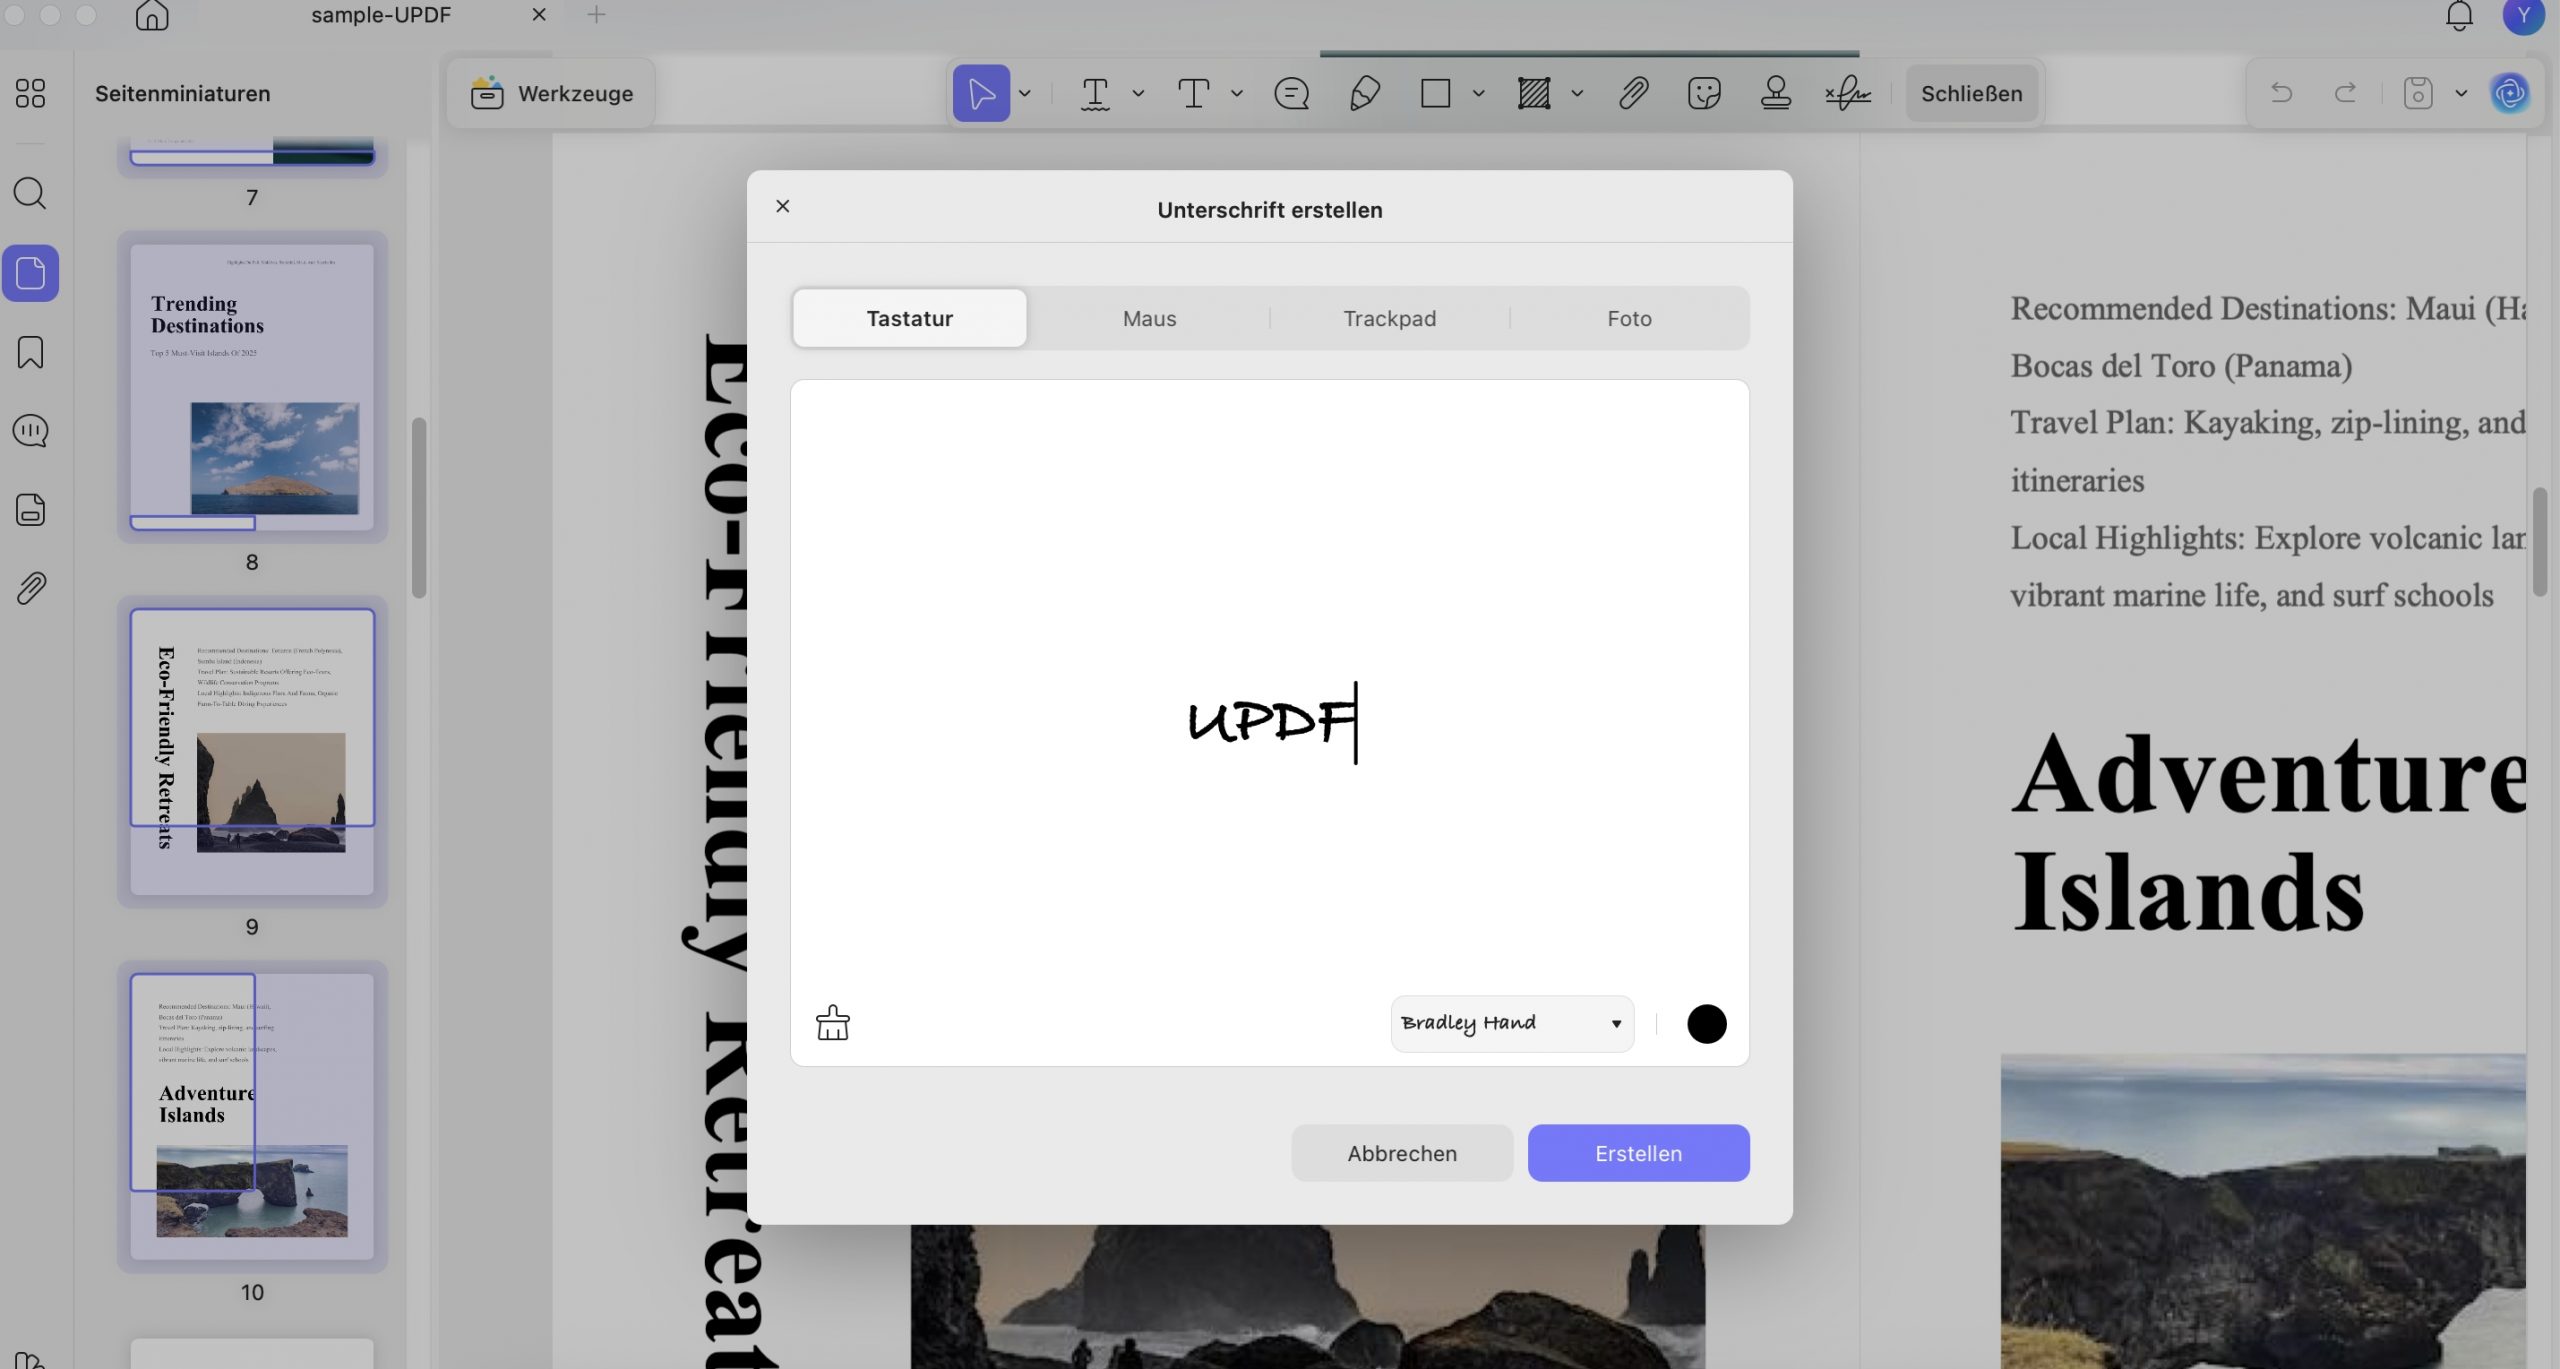Close the sample-UPDF tab
This screenshot has width=2560, height=1369.
click(x=539, y=14)
